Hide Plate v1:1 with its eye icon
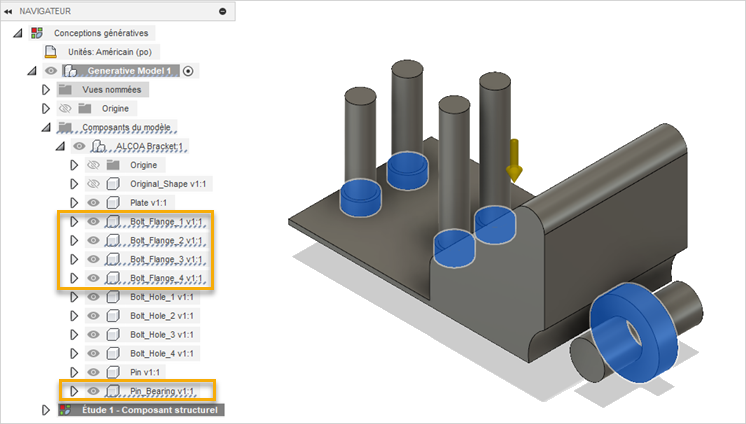 [94, 203]
